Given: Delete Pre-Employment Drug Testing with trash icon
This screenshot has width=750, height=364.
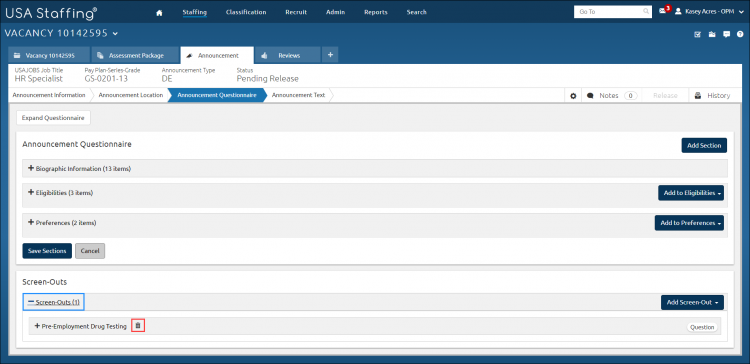Looking at the screenshot, I should (x=138, y=326).
